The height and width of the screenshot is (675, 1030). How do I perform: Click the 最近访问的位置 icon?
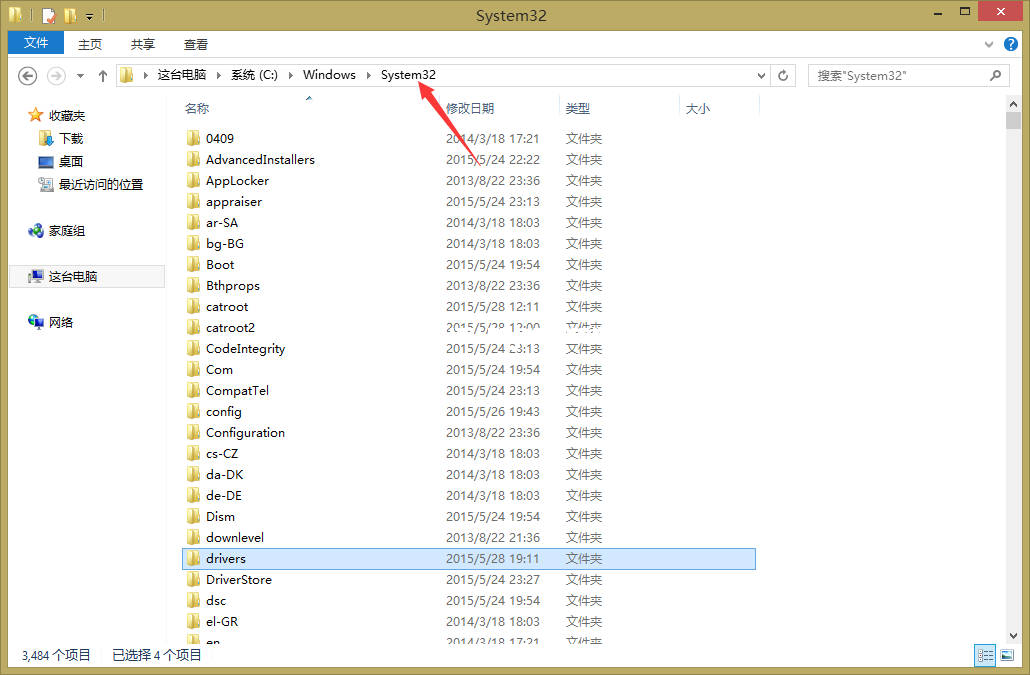coord(45,185)
